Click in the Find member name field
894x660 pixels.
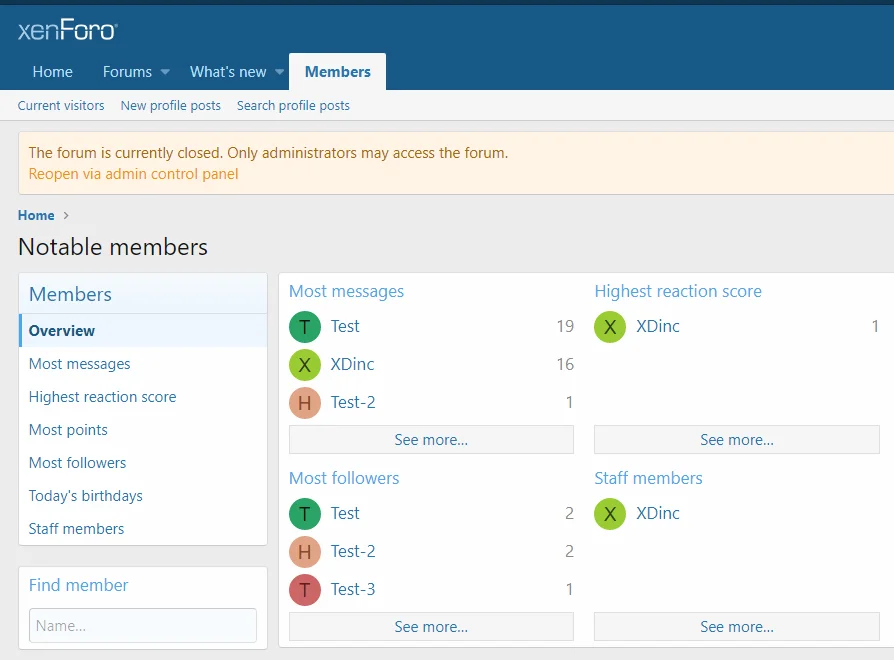pos(142,626)
